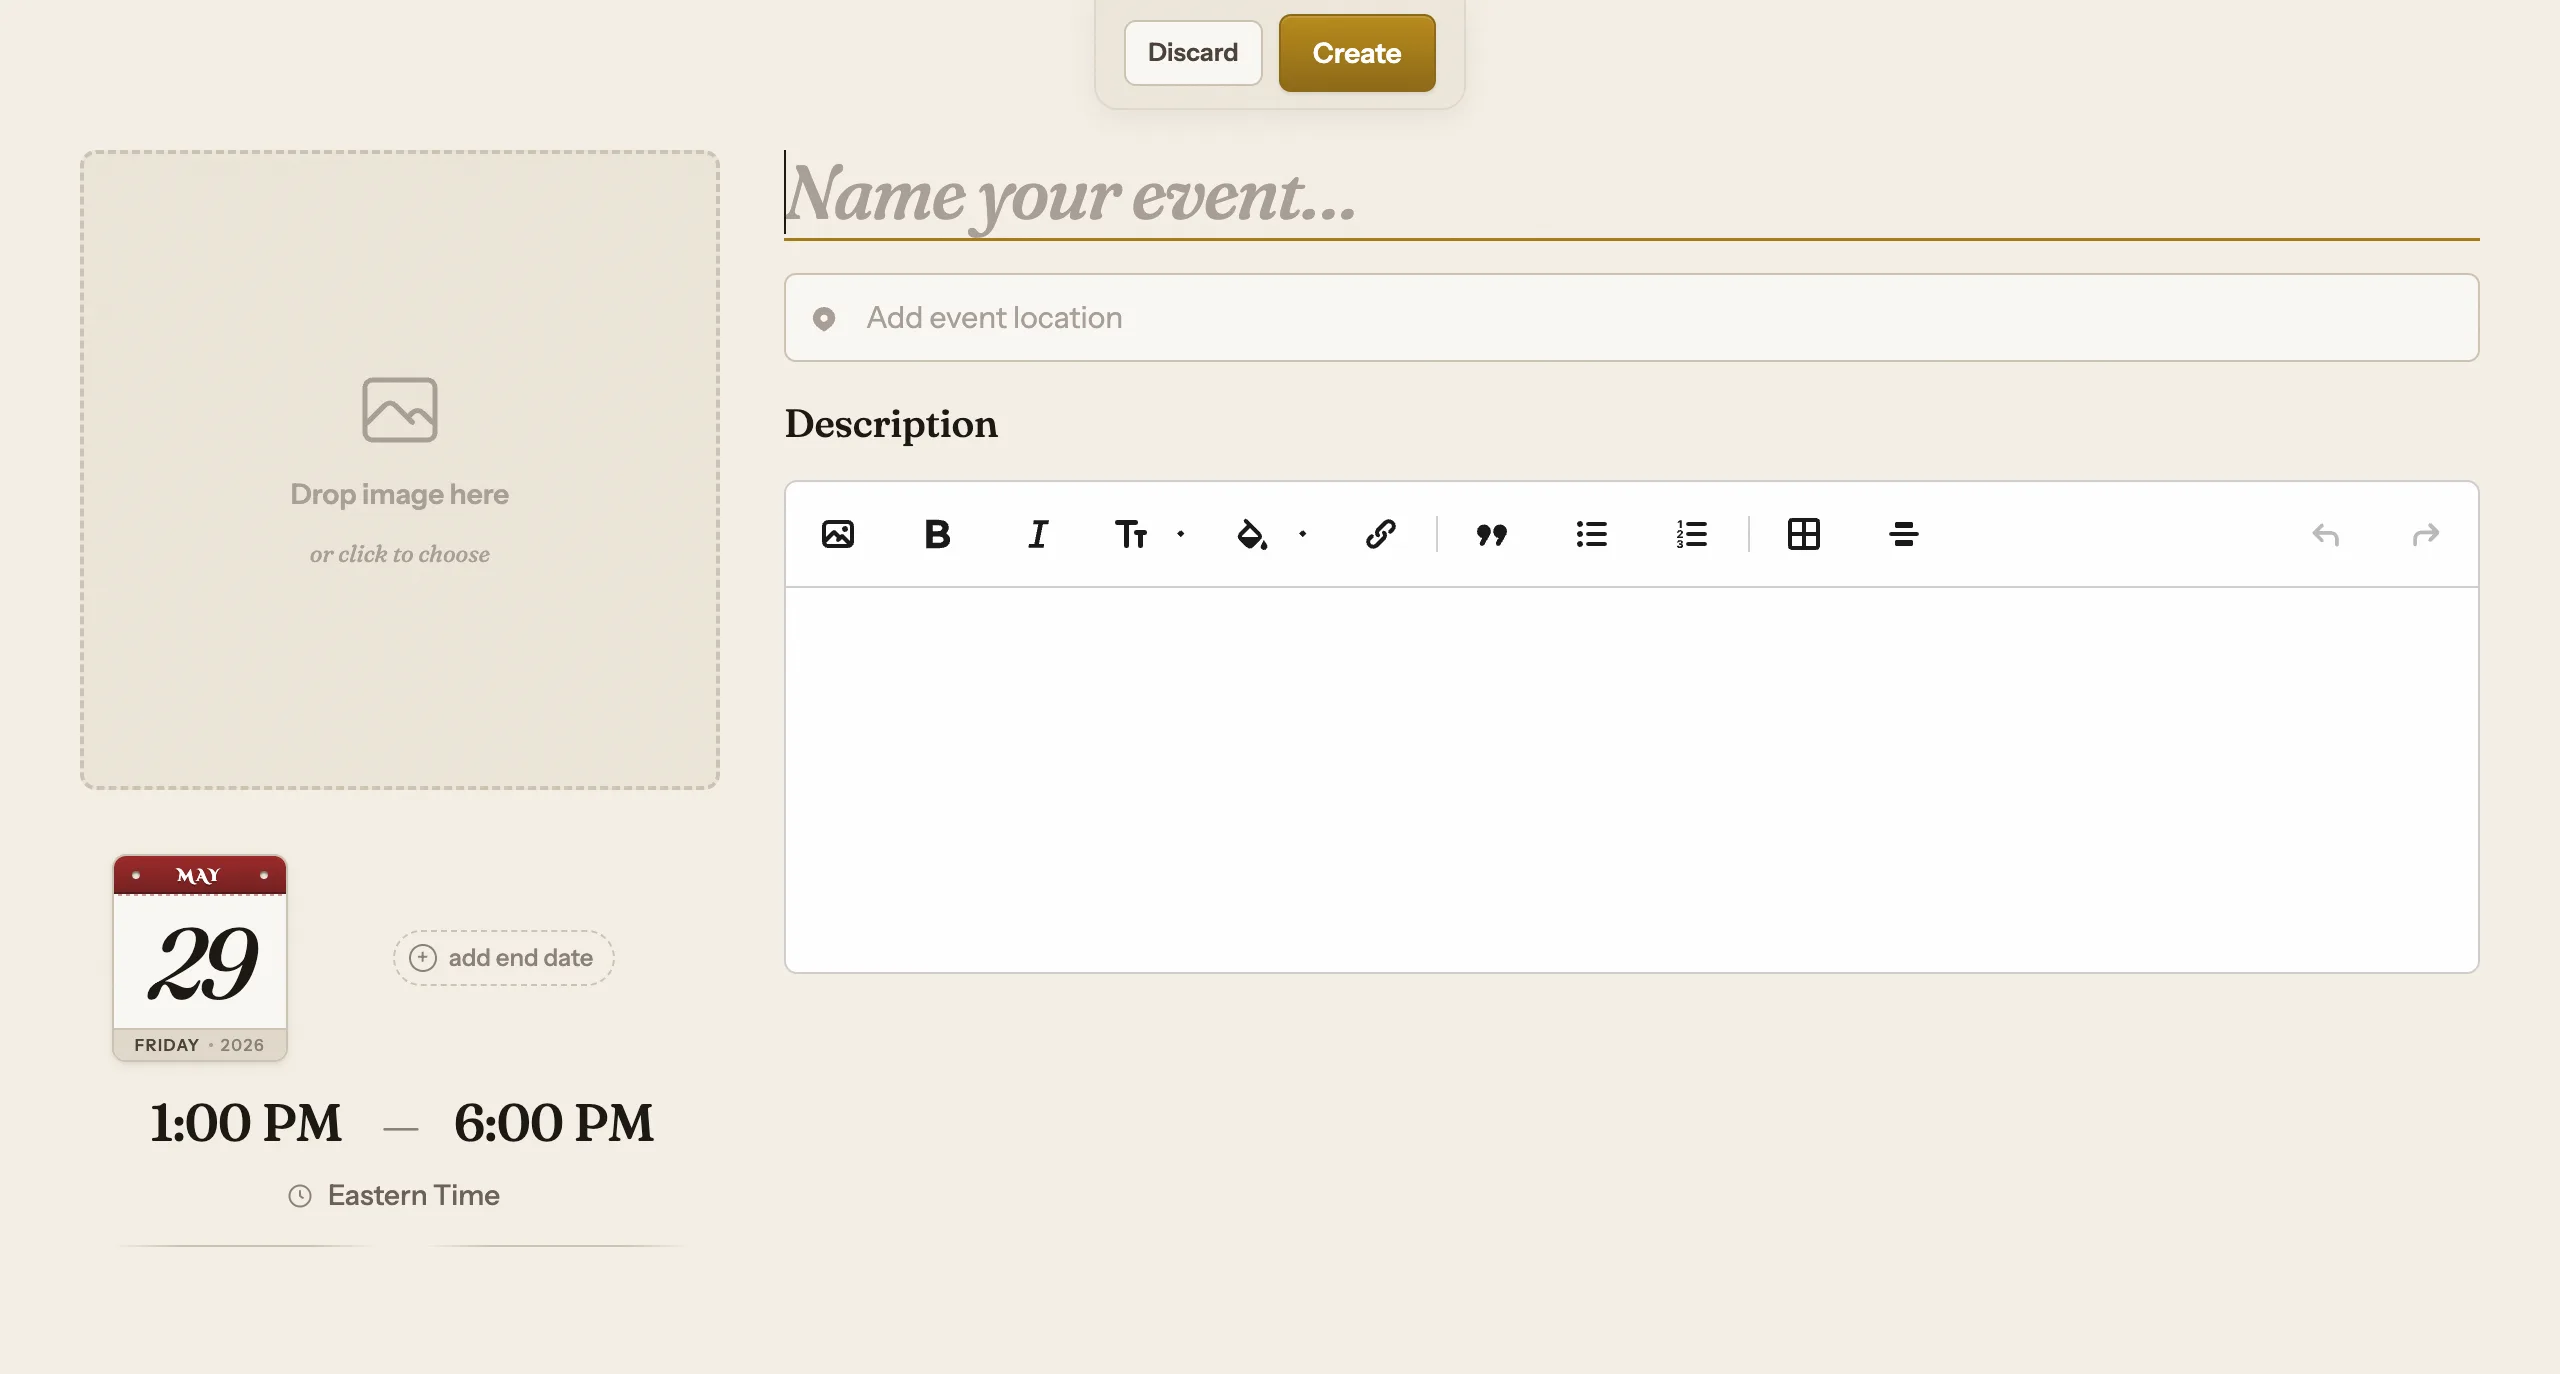Create a bulleted list
Screen dimensions: 2560x1374
[x=1591, y=534]
